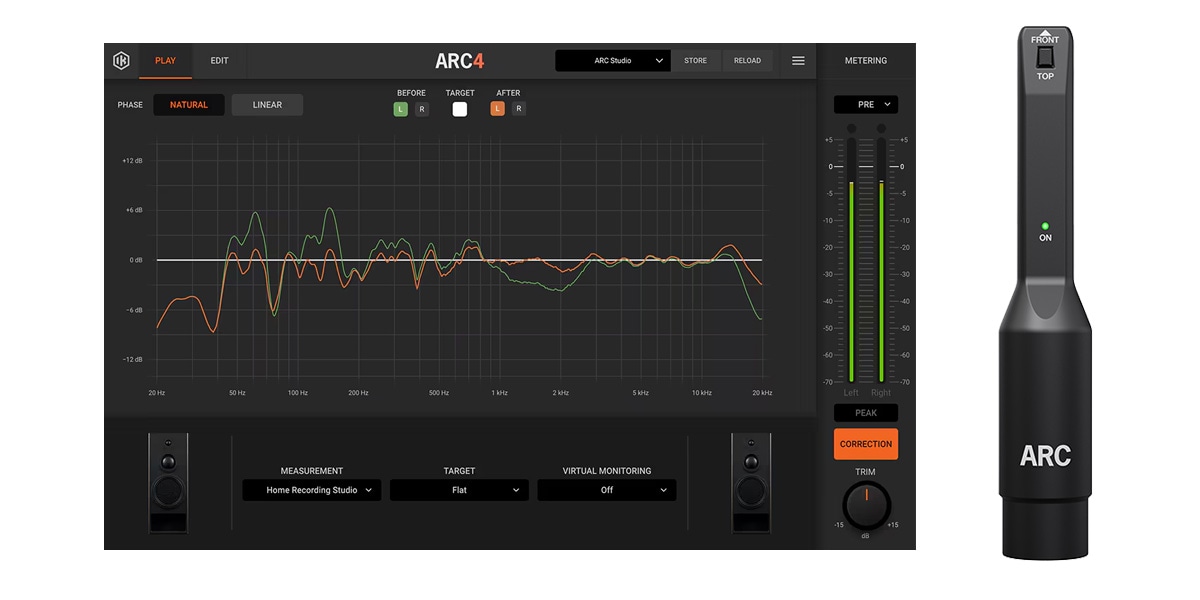Open the Home Recording Studio measurement dropdown

coord(312,490)
